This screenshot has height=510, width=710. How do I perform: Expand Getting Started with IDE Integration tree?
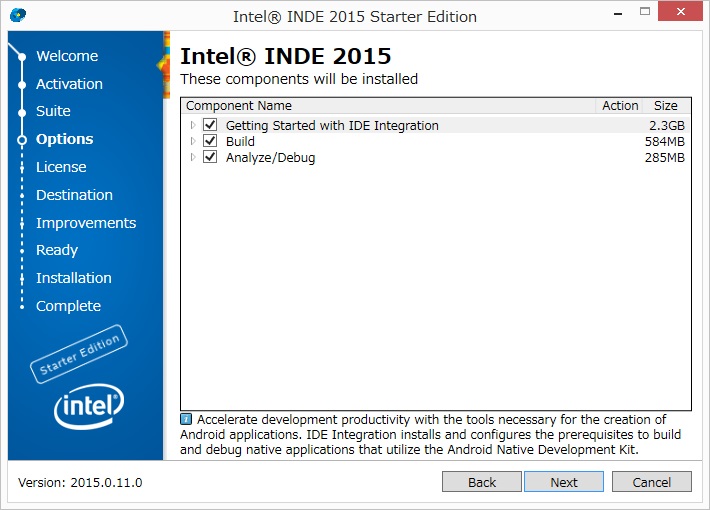[193, 125]
